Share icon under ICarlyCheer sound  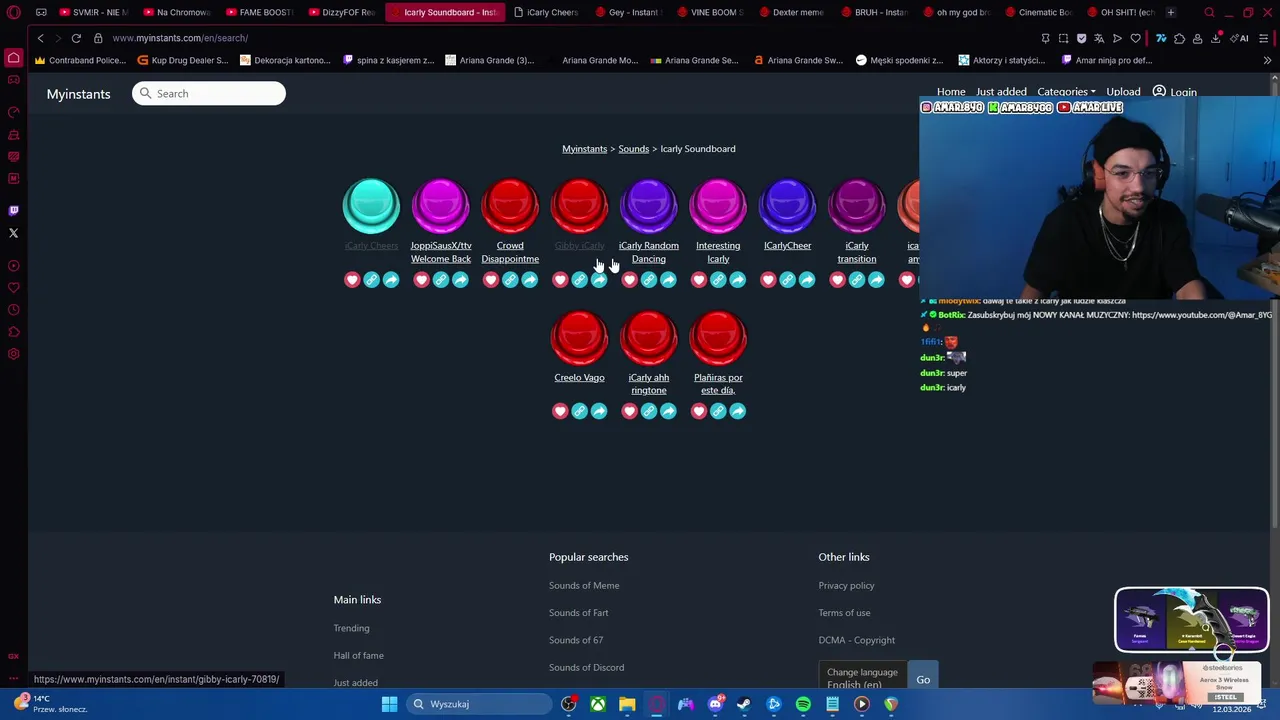pyautogui.click(x=807, y=280)
